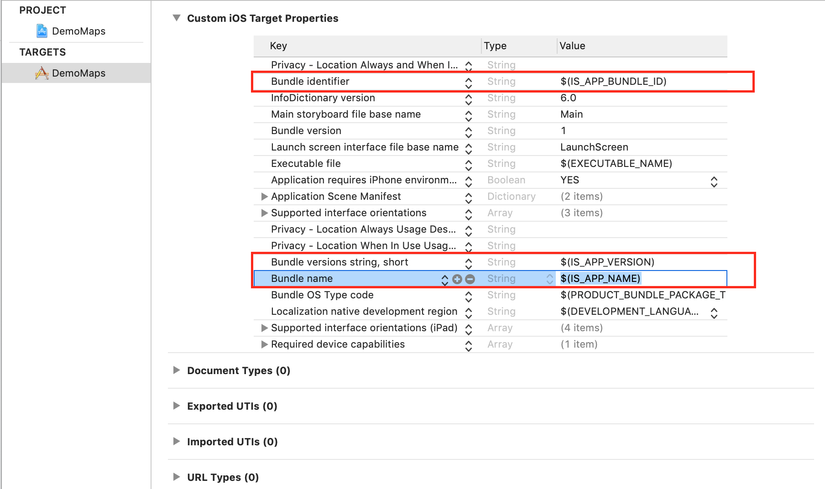Open the Localization native development region value popup

[x=714, y=312]
